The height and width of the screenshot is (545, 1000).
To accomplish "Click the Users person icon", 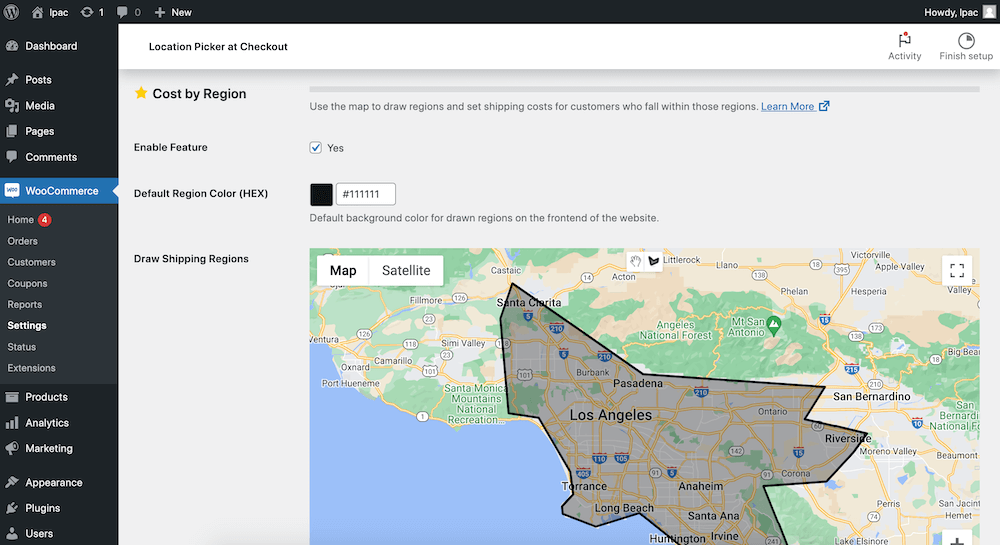I will tap(11, 534).
